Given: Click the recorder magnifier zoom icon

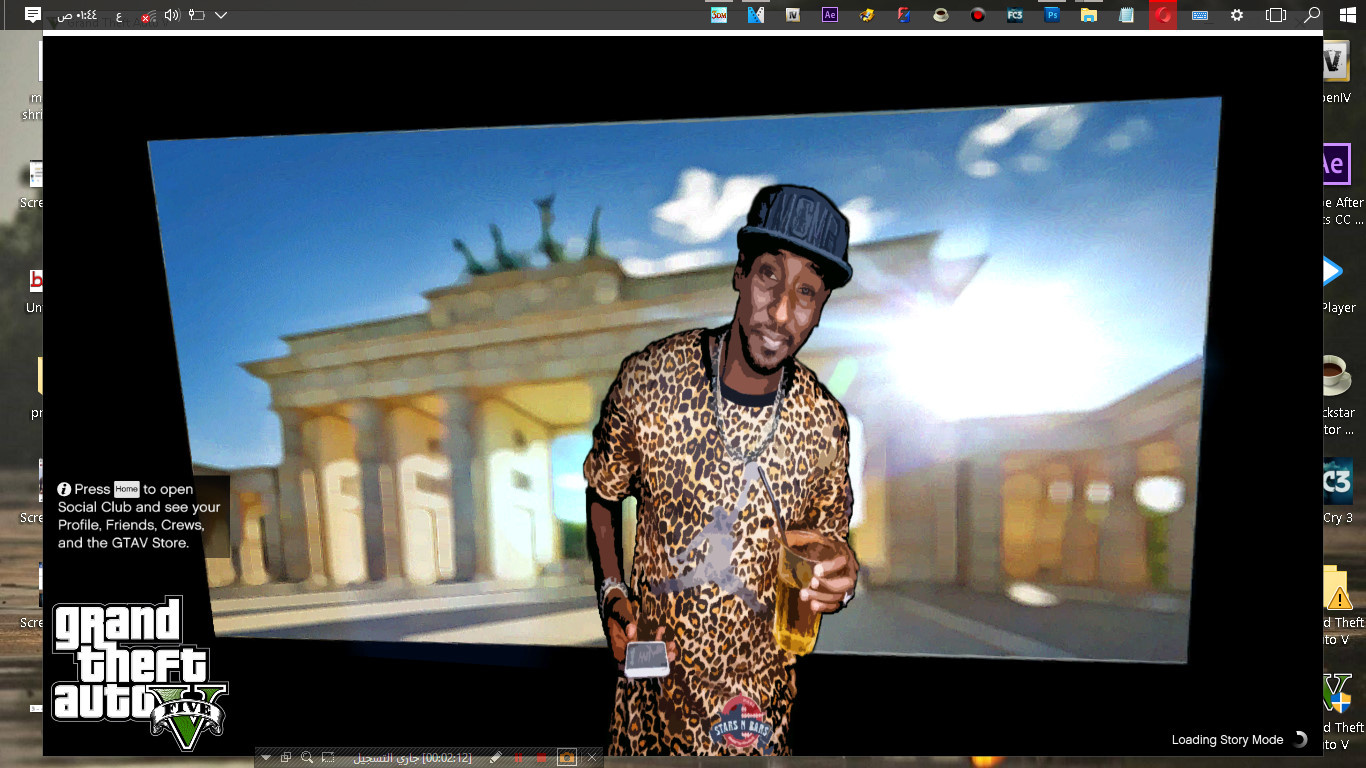Looking at the screenshot, I should [307, 758].
